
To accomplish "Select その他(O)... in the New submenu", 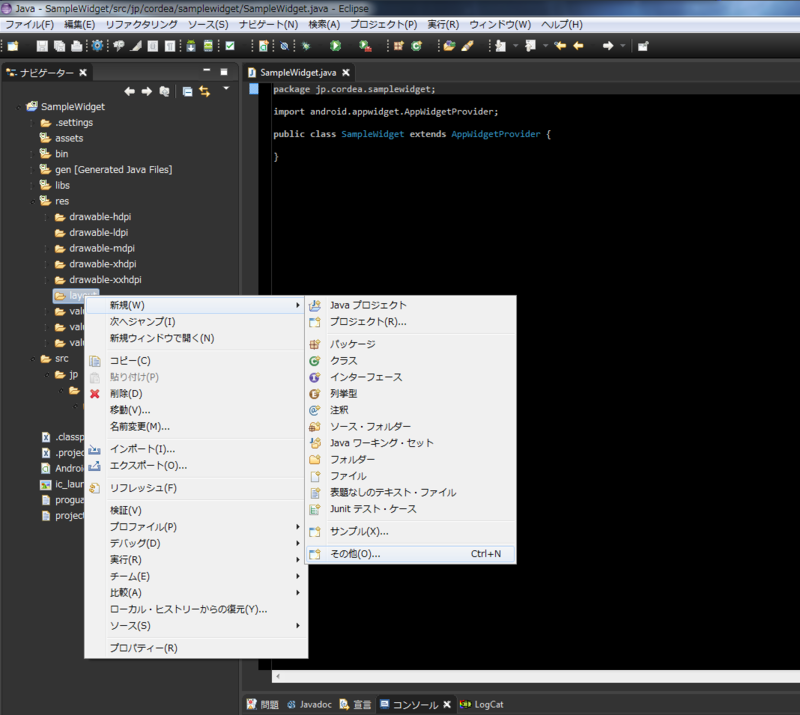I will [411, 554].
